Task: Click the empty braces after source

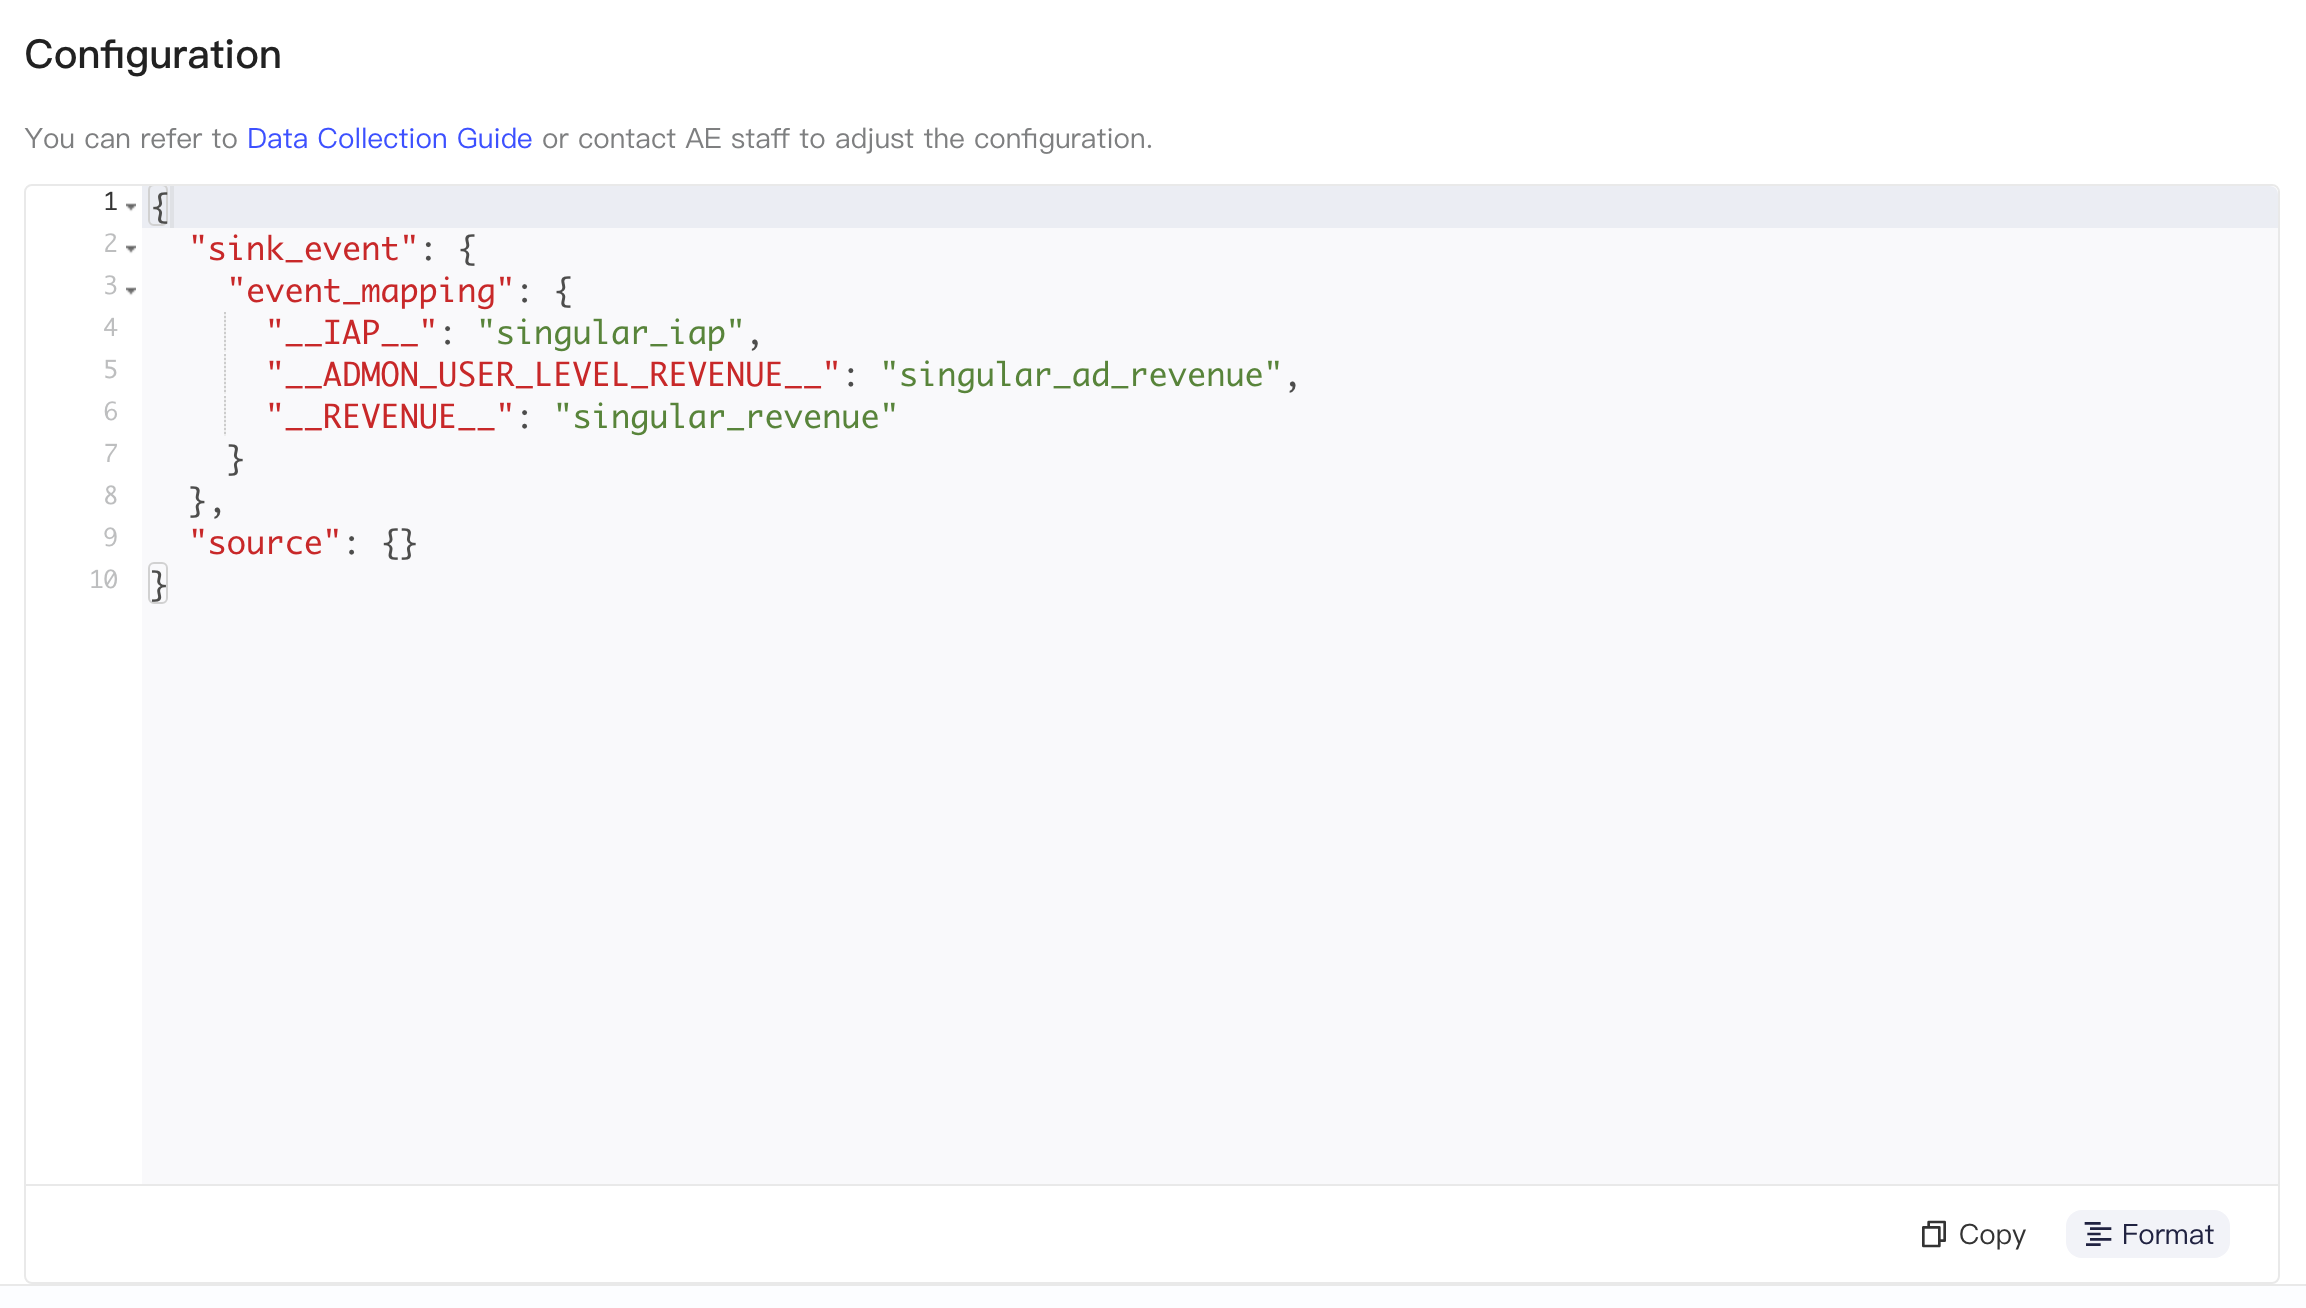Action: tap(399, 544)
